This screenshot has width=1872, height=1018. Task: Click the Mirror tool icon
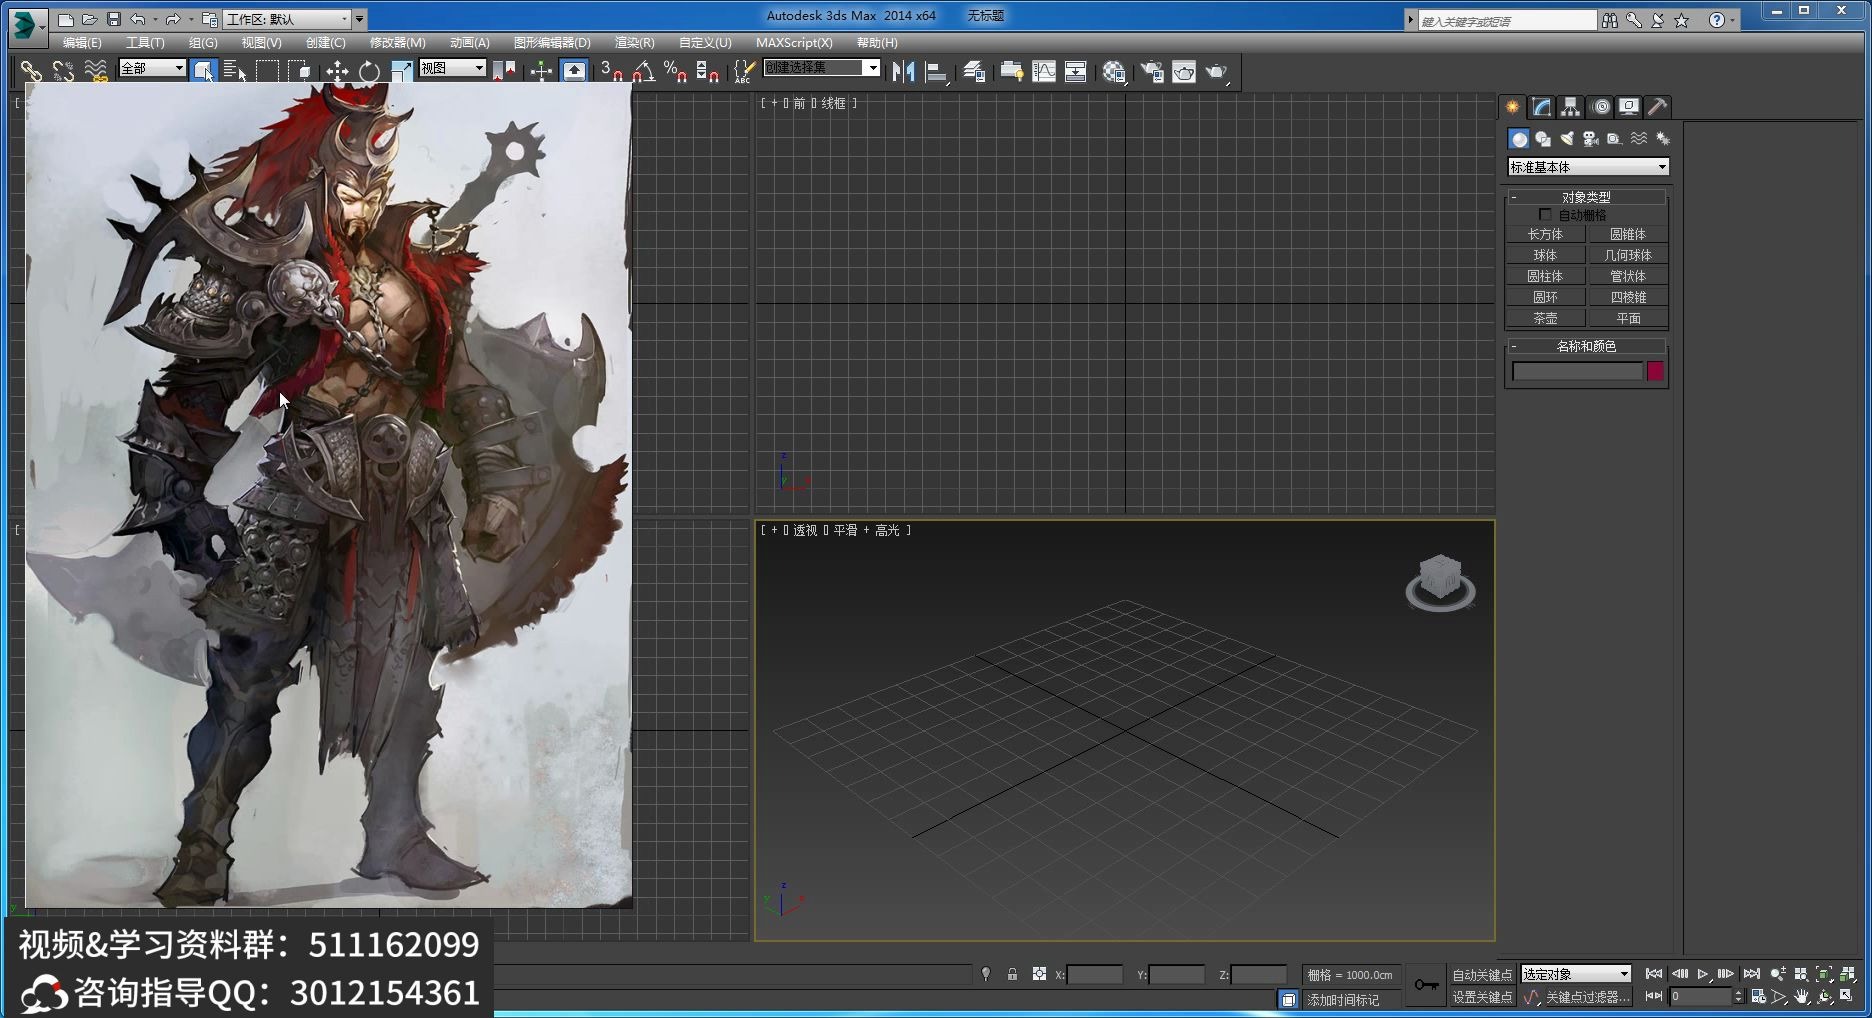pyautogui.click(x=903, y=71)
